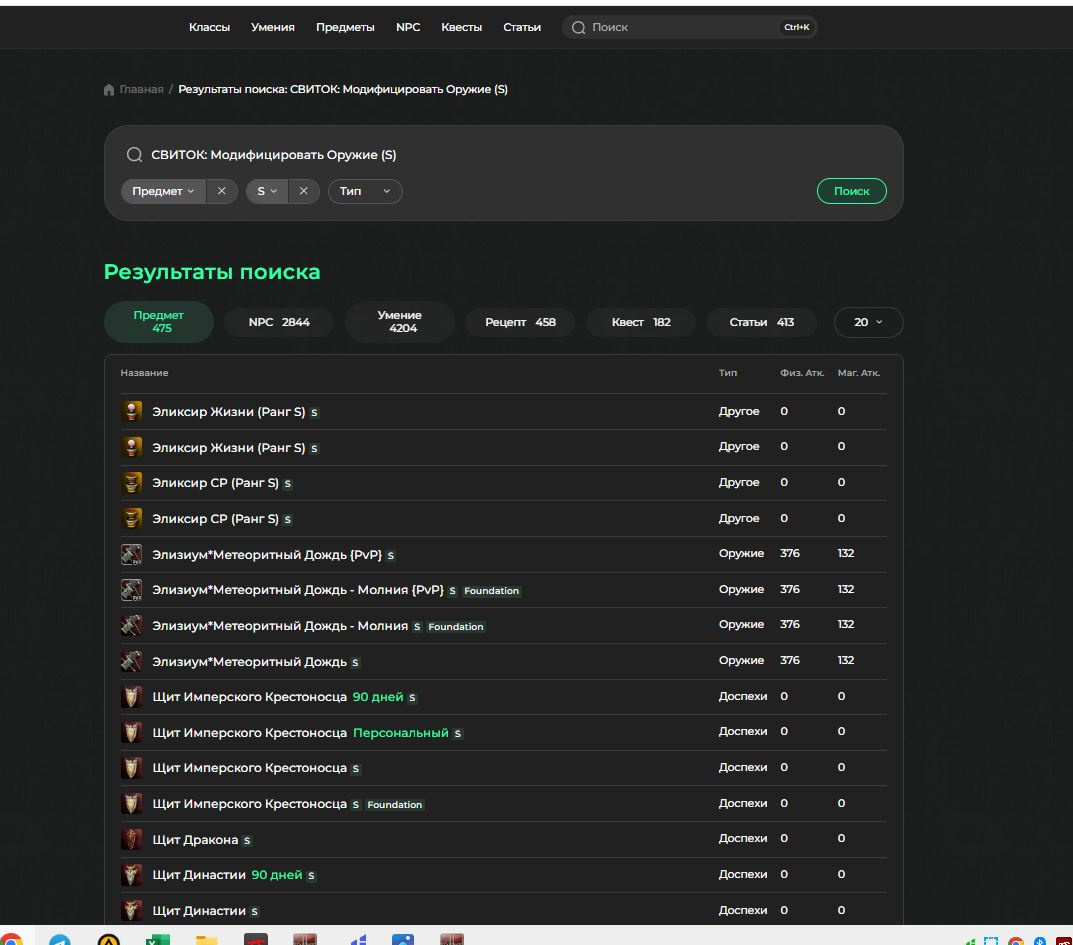
Task: Open the Предмет category dropdown
Action: click(164, 191)
